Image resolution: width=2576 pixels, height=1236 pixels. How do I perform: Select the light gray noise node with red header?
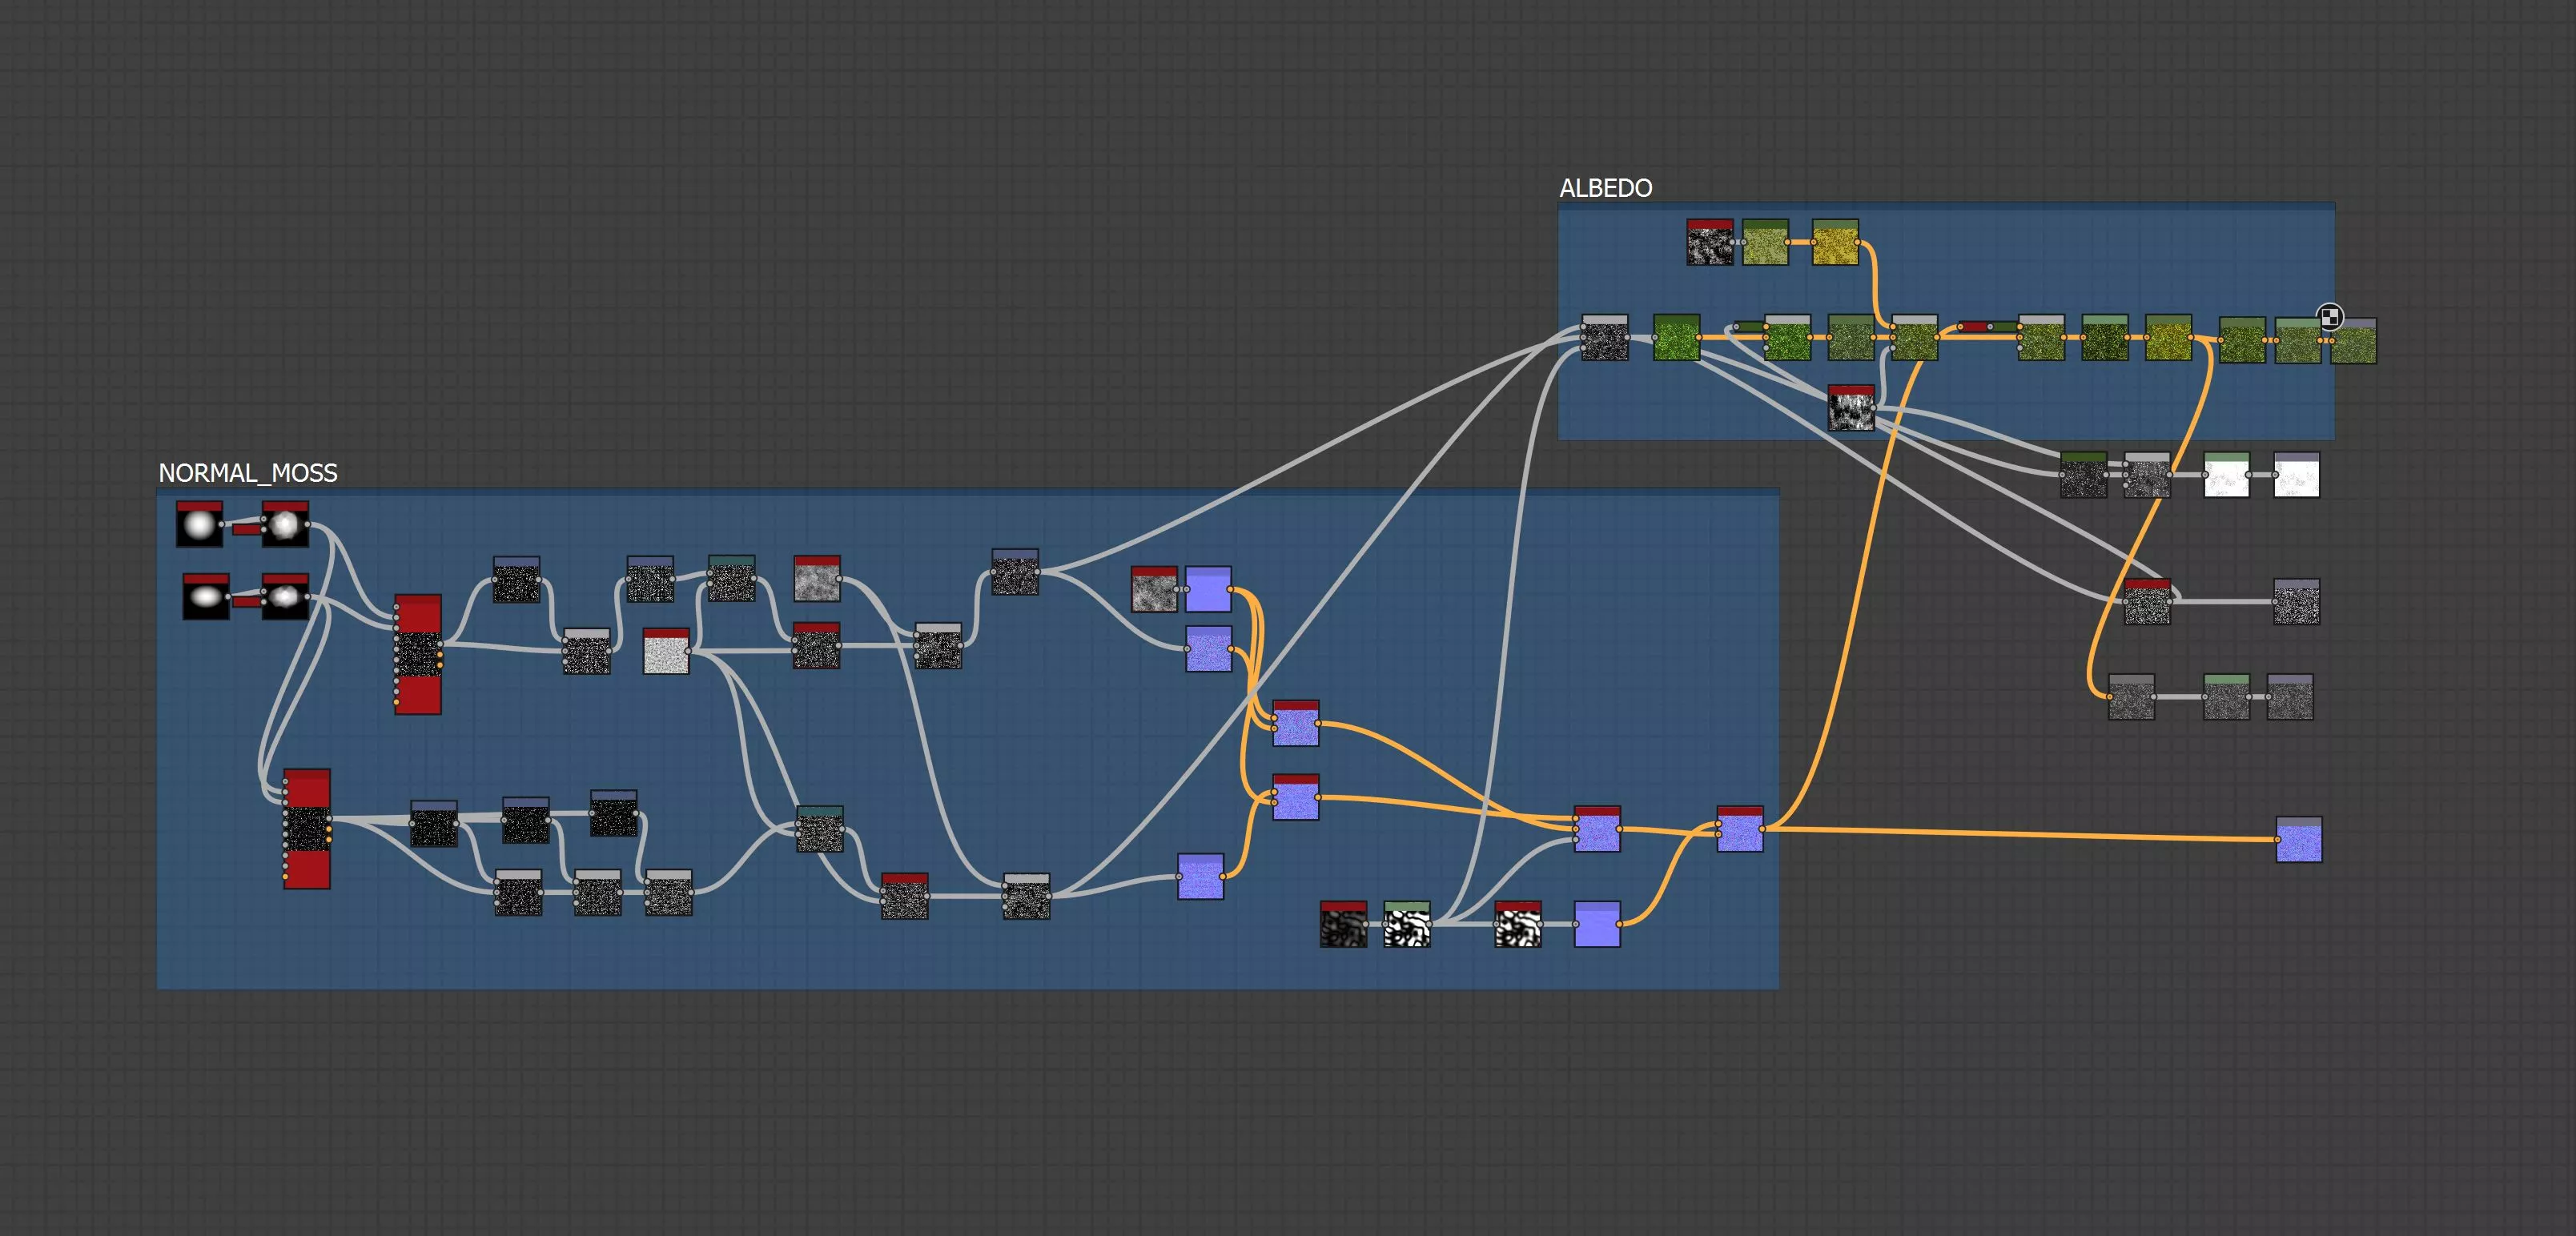pos(666,652)
